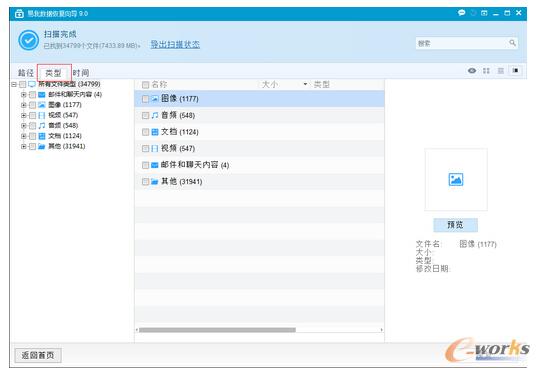Select the preview pane view icon
540x372 pixels.
tap(516, 70)
